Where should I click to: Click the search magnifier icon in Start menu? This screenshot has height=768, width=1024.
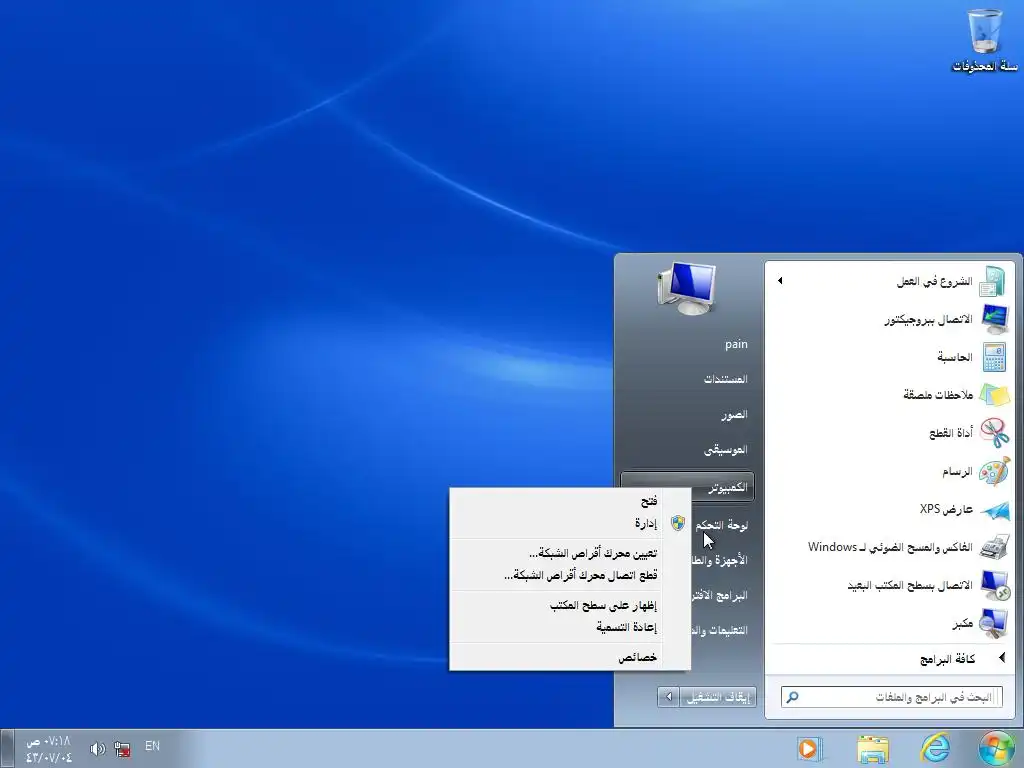point(792,697)
